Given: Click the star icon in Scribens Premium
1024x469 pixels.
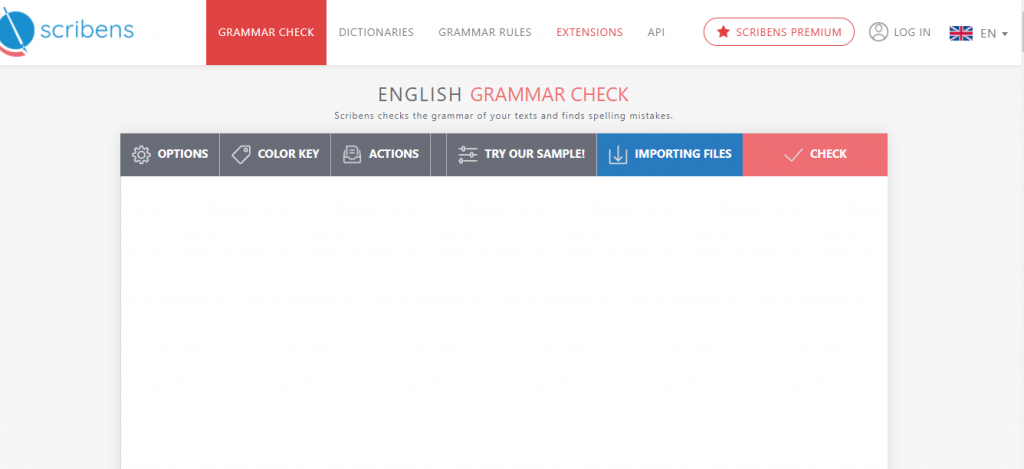Looking at the screenshot, I should [723, 32].
